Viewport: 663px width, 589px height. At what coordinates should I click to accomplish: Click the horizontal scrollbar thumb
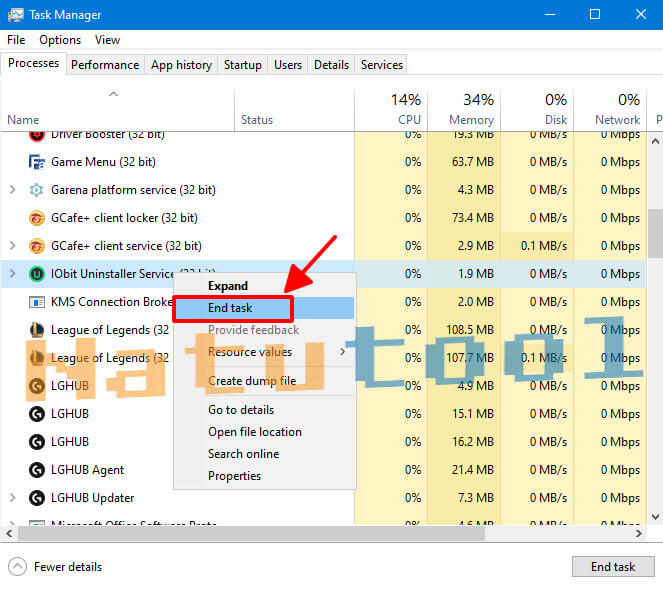click(x=251, y=534)
